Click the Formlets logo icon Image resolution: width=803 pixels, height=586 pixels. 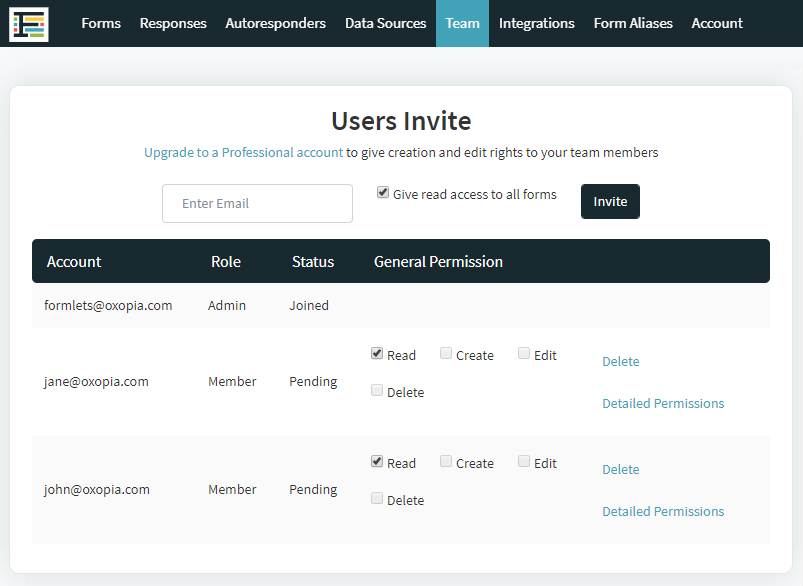point(29,24)
